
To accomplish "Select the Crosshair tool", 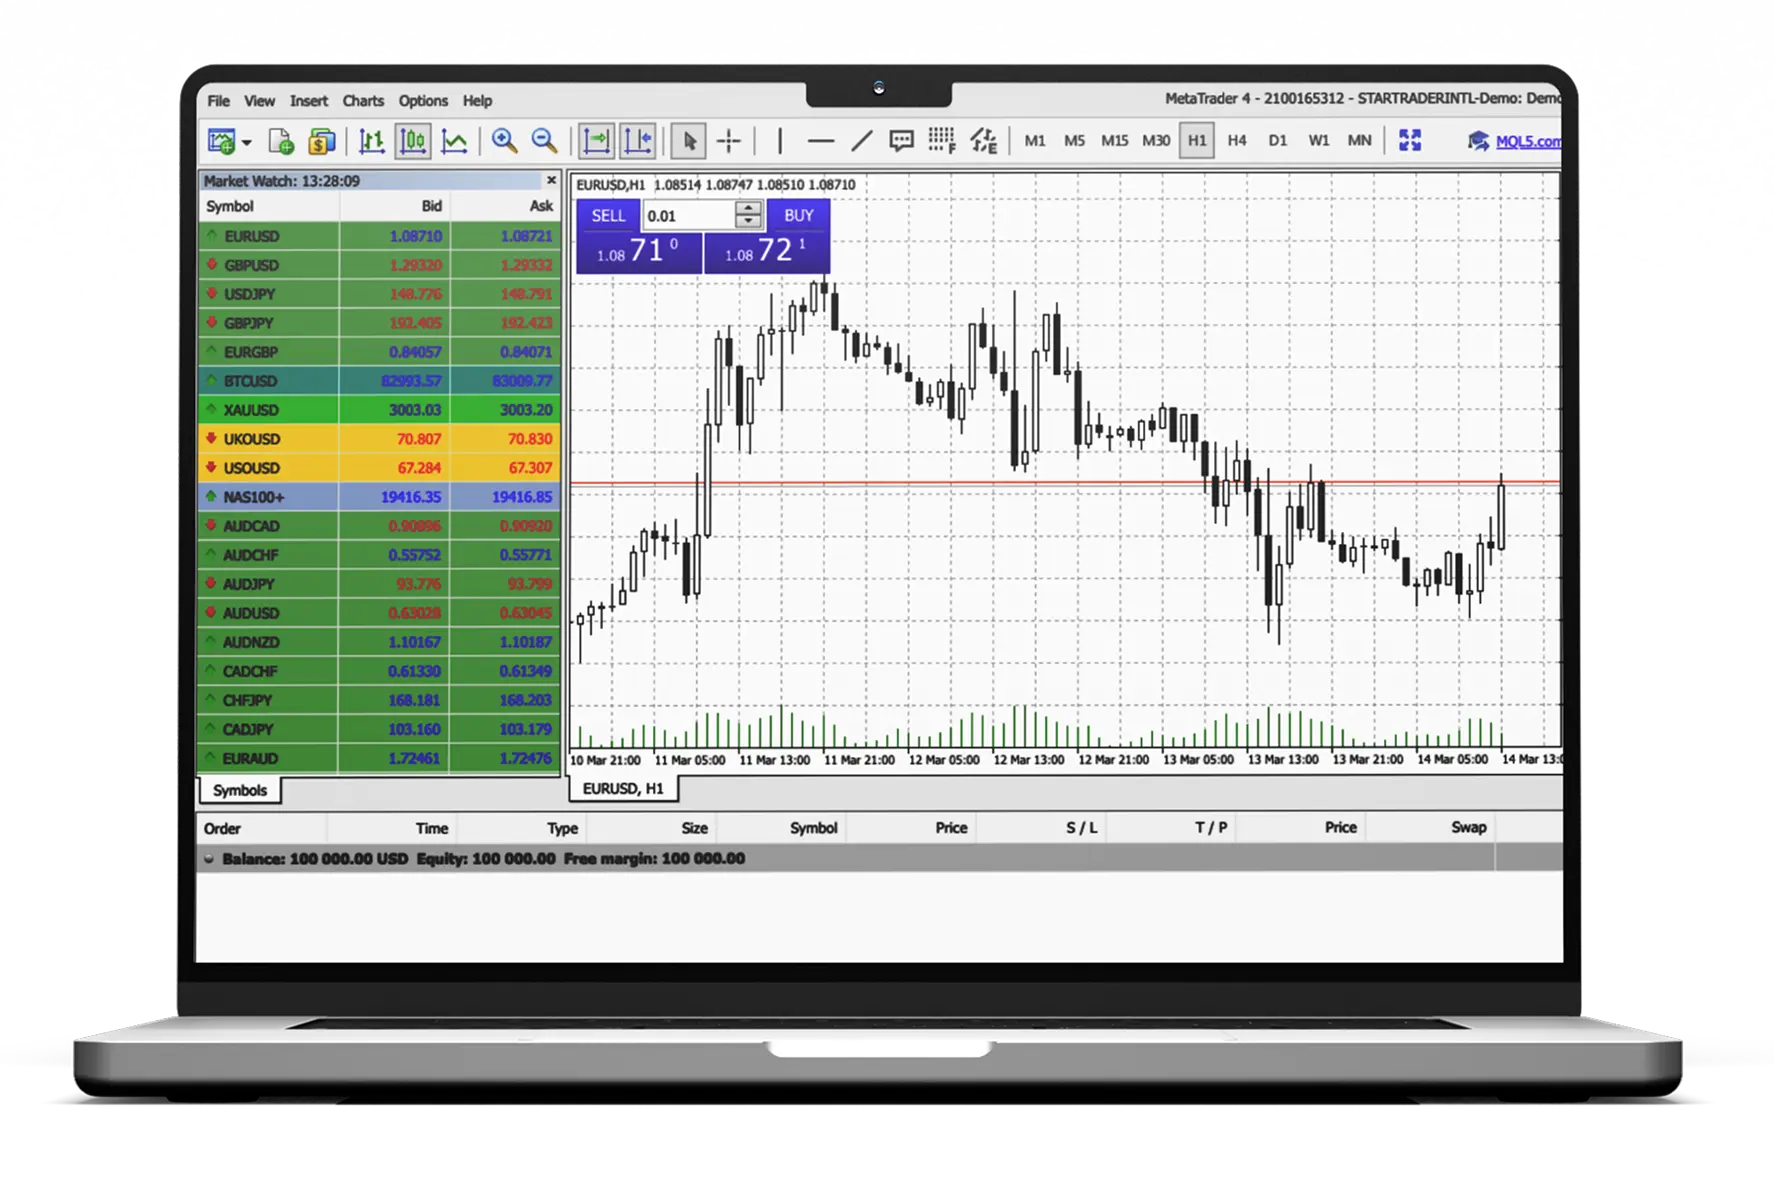I will coord(729,141).
